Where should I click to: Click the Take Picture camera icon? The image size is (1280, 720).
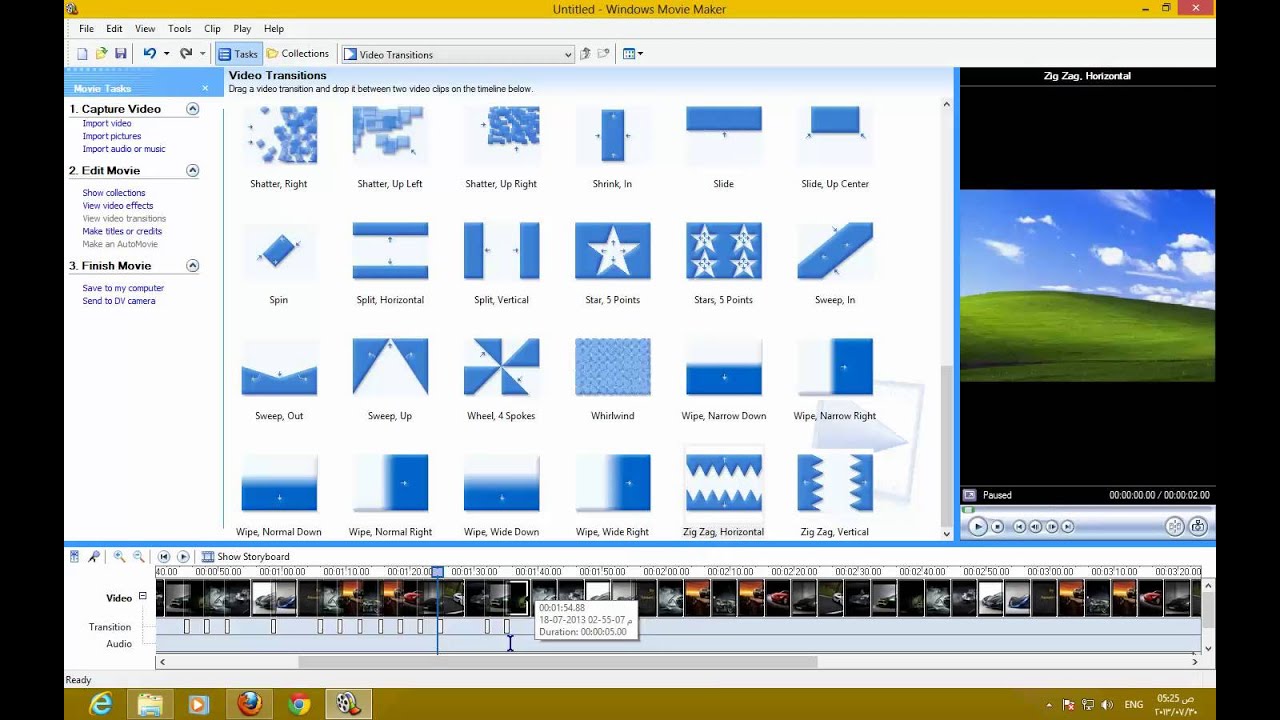coord(1198,526)
